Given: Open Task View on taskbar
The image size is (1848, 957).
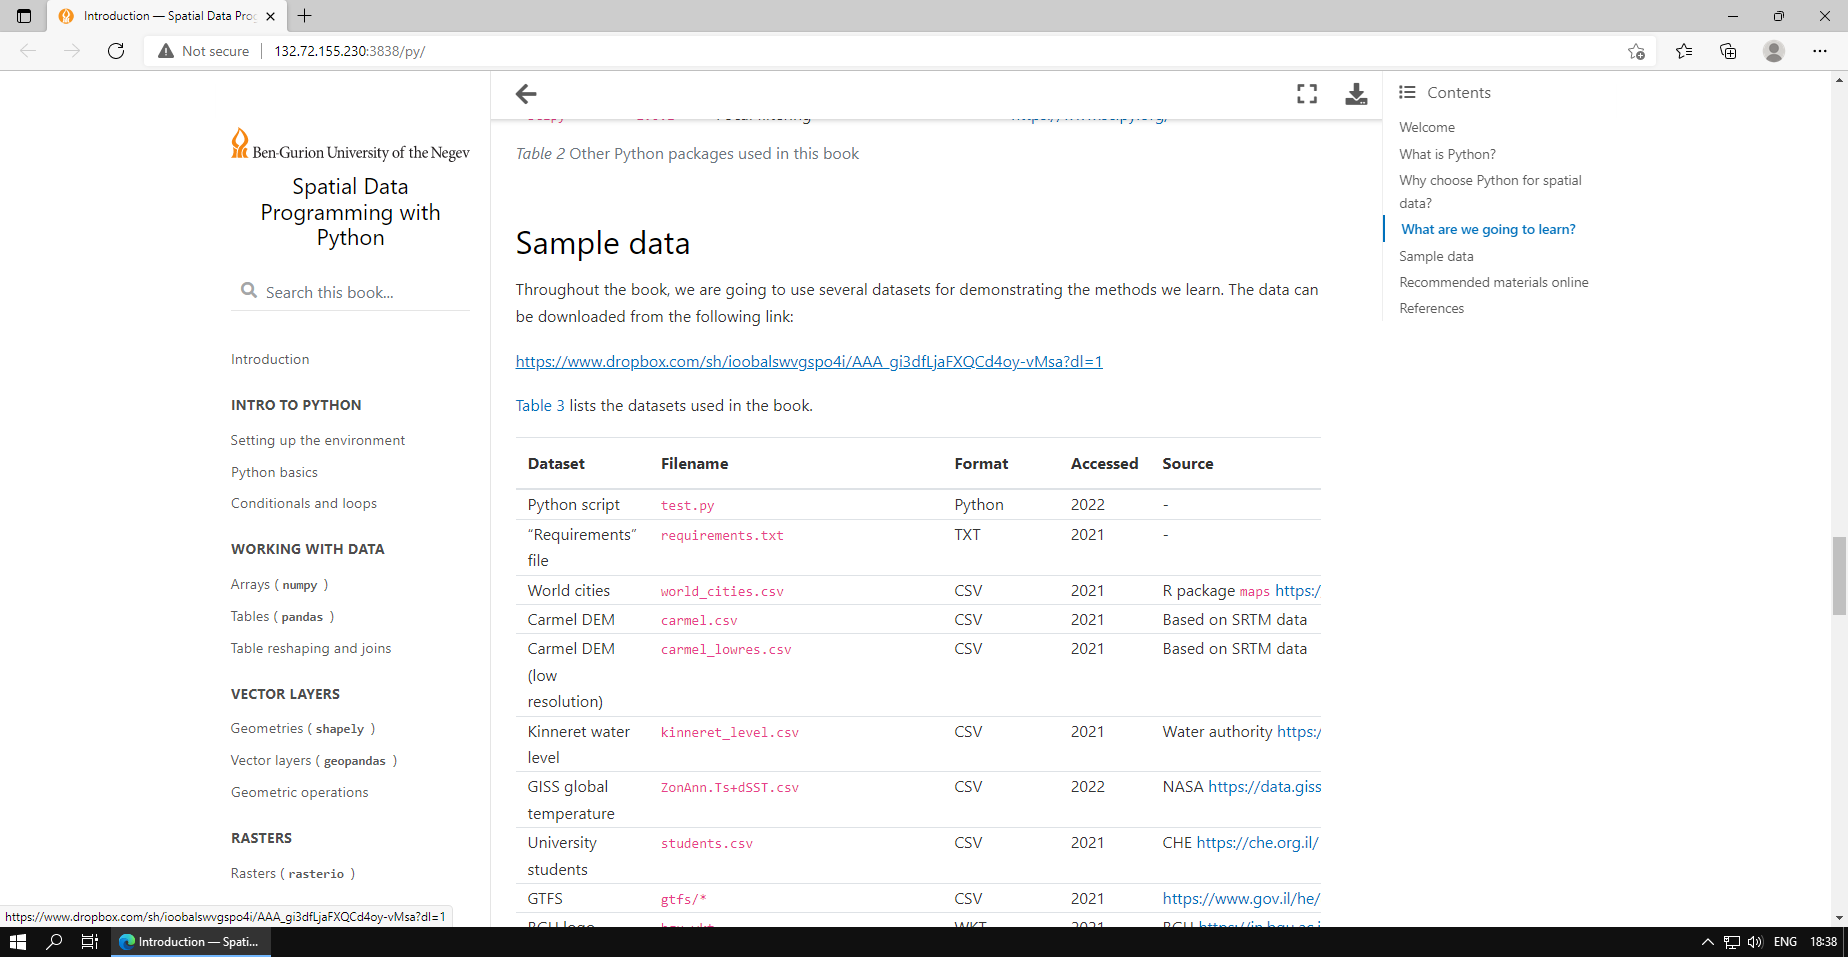Looking at the screenshot, I should coord(89,942).
